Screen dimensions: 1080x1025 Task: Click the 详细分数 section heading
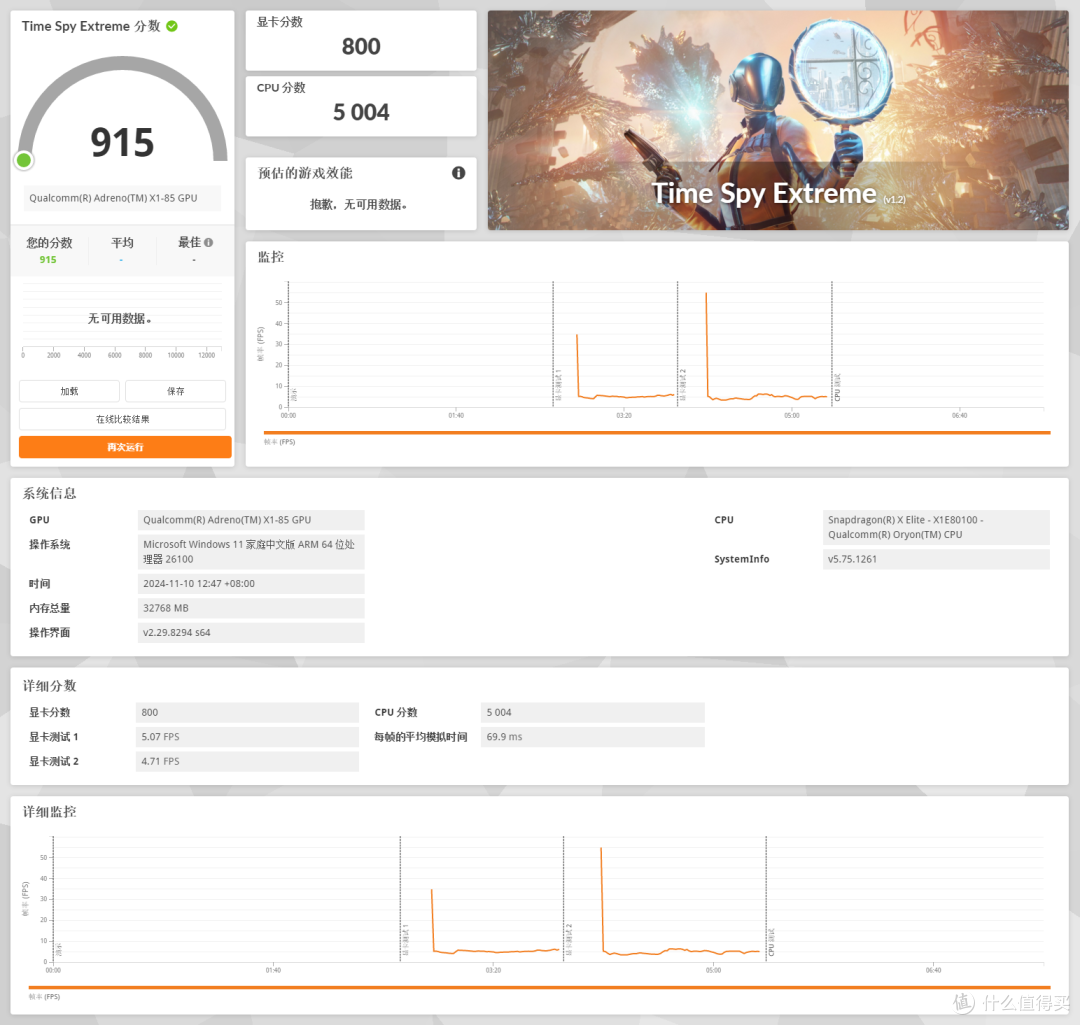50,686
